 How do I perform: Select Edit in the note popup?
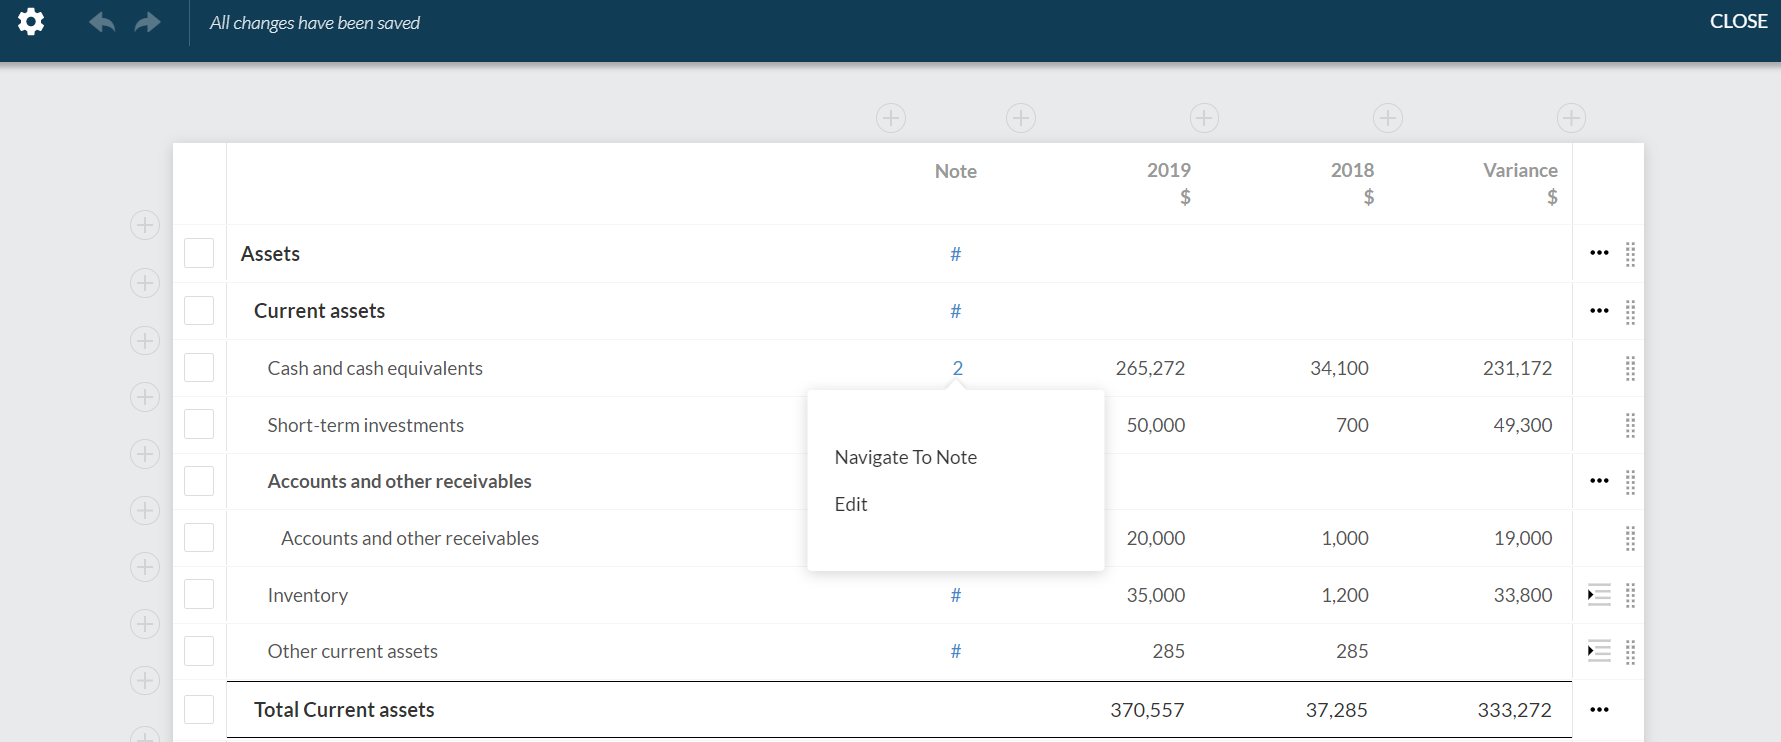click(851, 505)
